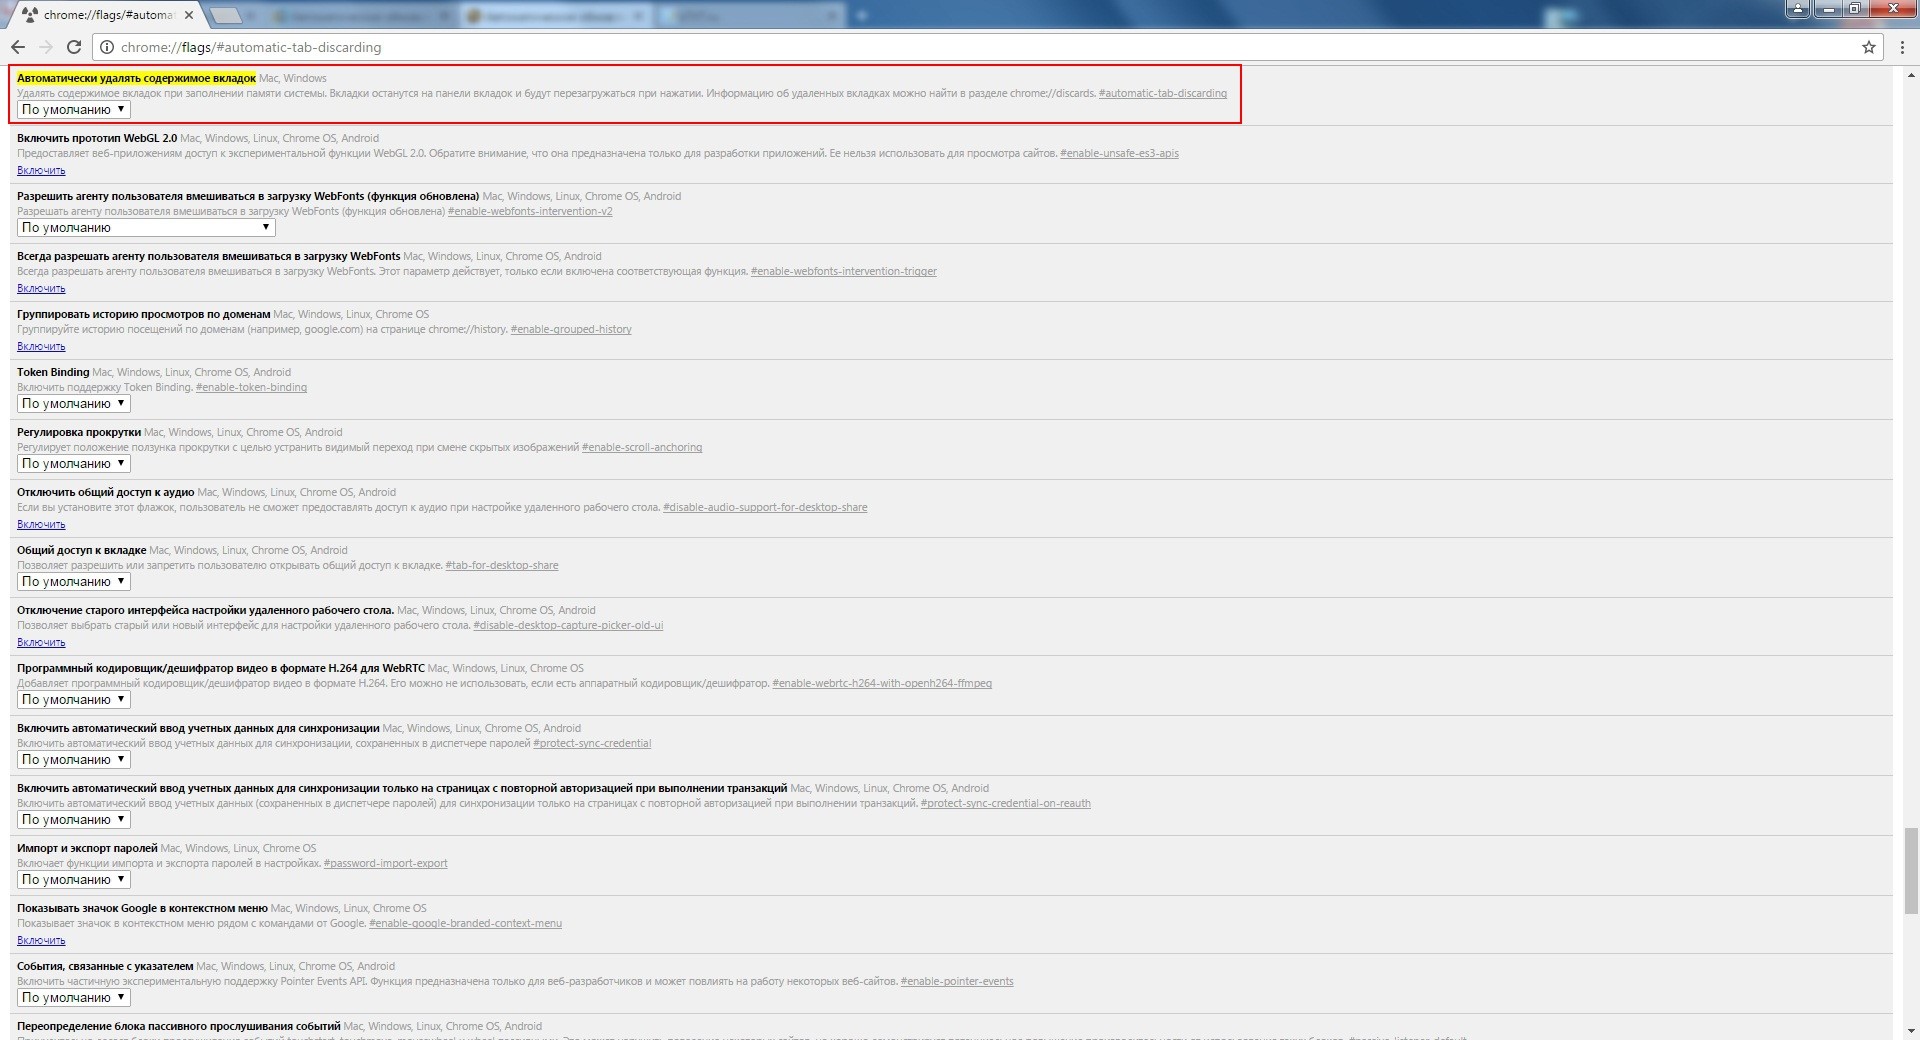The image size is (1920, 1040).
Task: Open the #protect-sync-credential-on-reauth link
Action: pyautogui.click(x=1005, y=804)
